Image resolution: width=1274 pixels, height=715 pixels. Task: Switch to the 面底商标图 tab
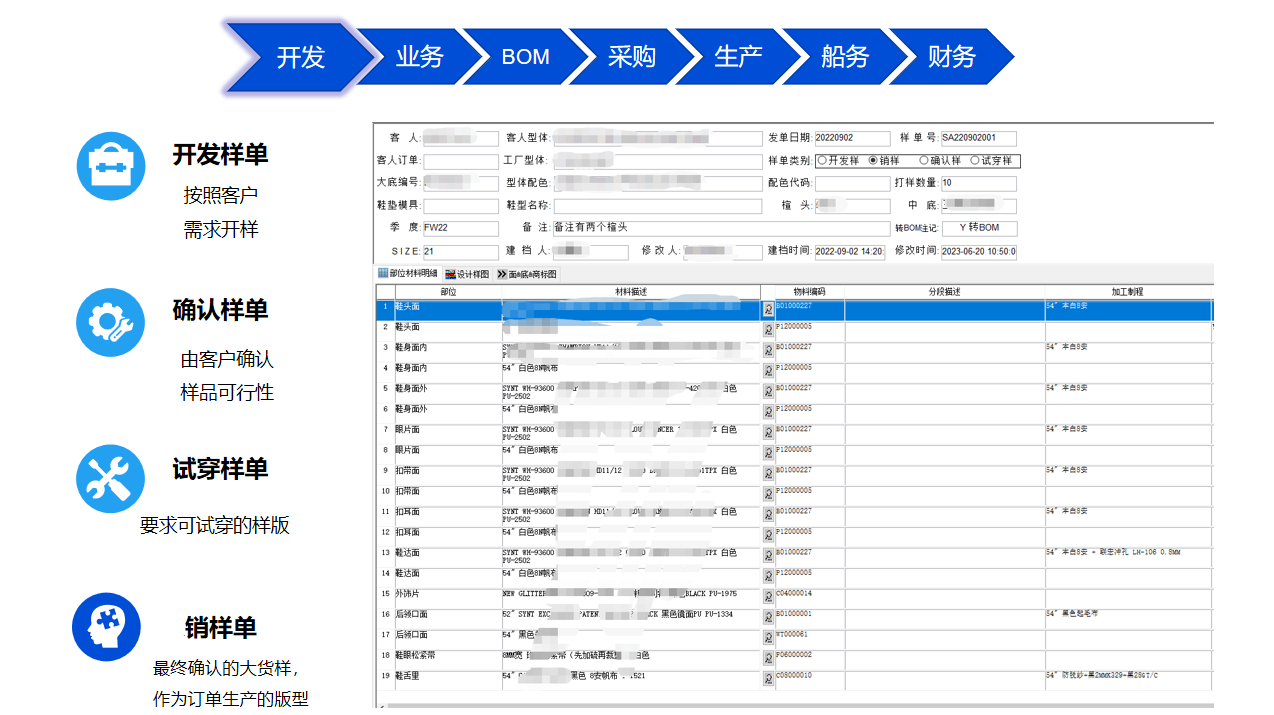click(x=527, y=274)
